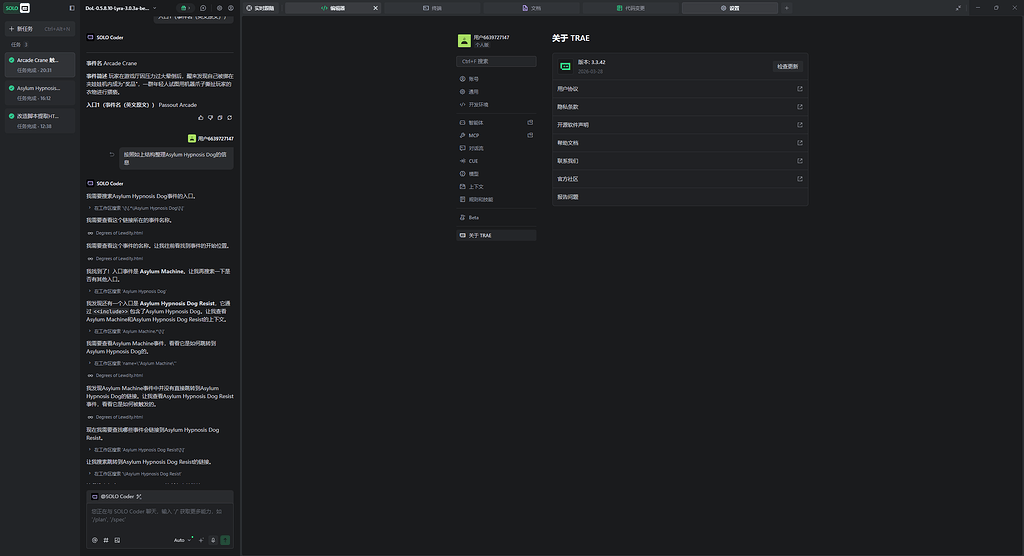1024x556 pixels.
Task: Click the user avatar in settings
Action: point(464,41)
